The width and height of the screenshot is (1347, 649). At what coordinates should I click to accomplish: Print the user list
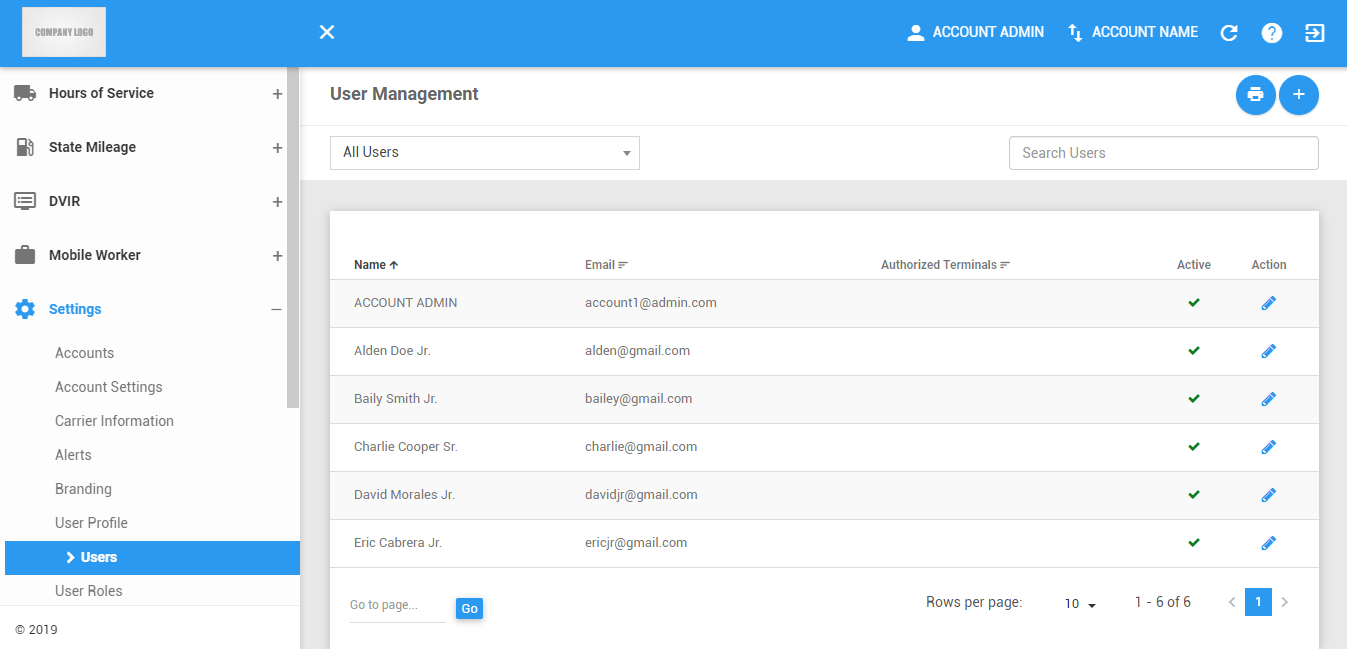coord(1256,95)
